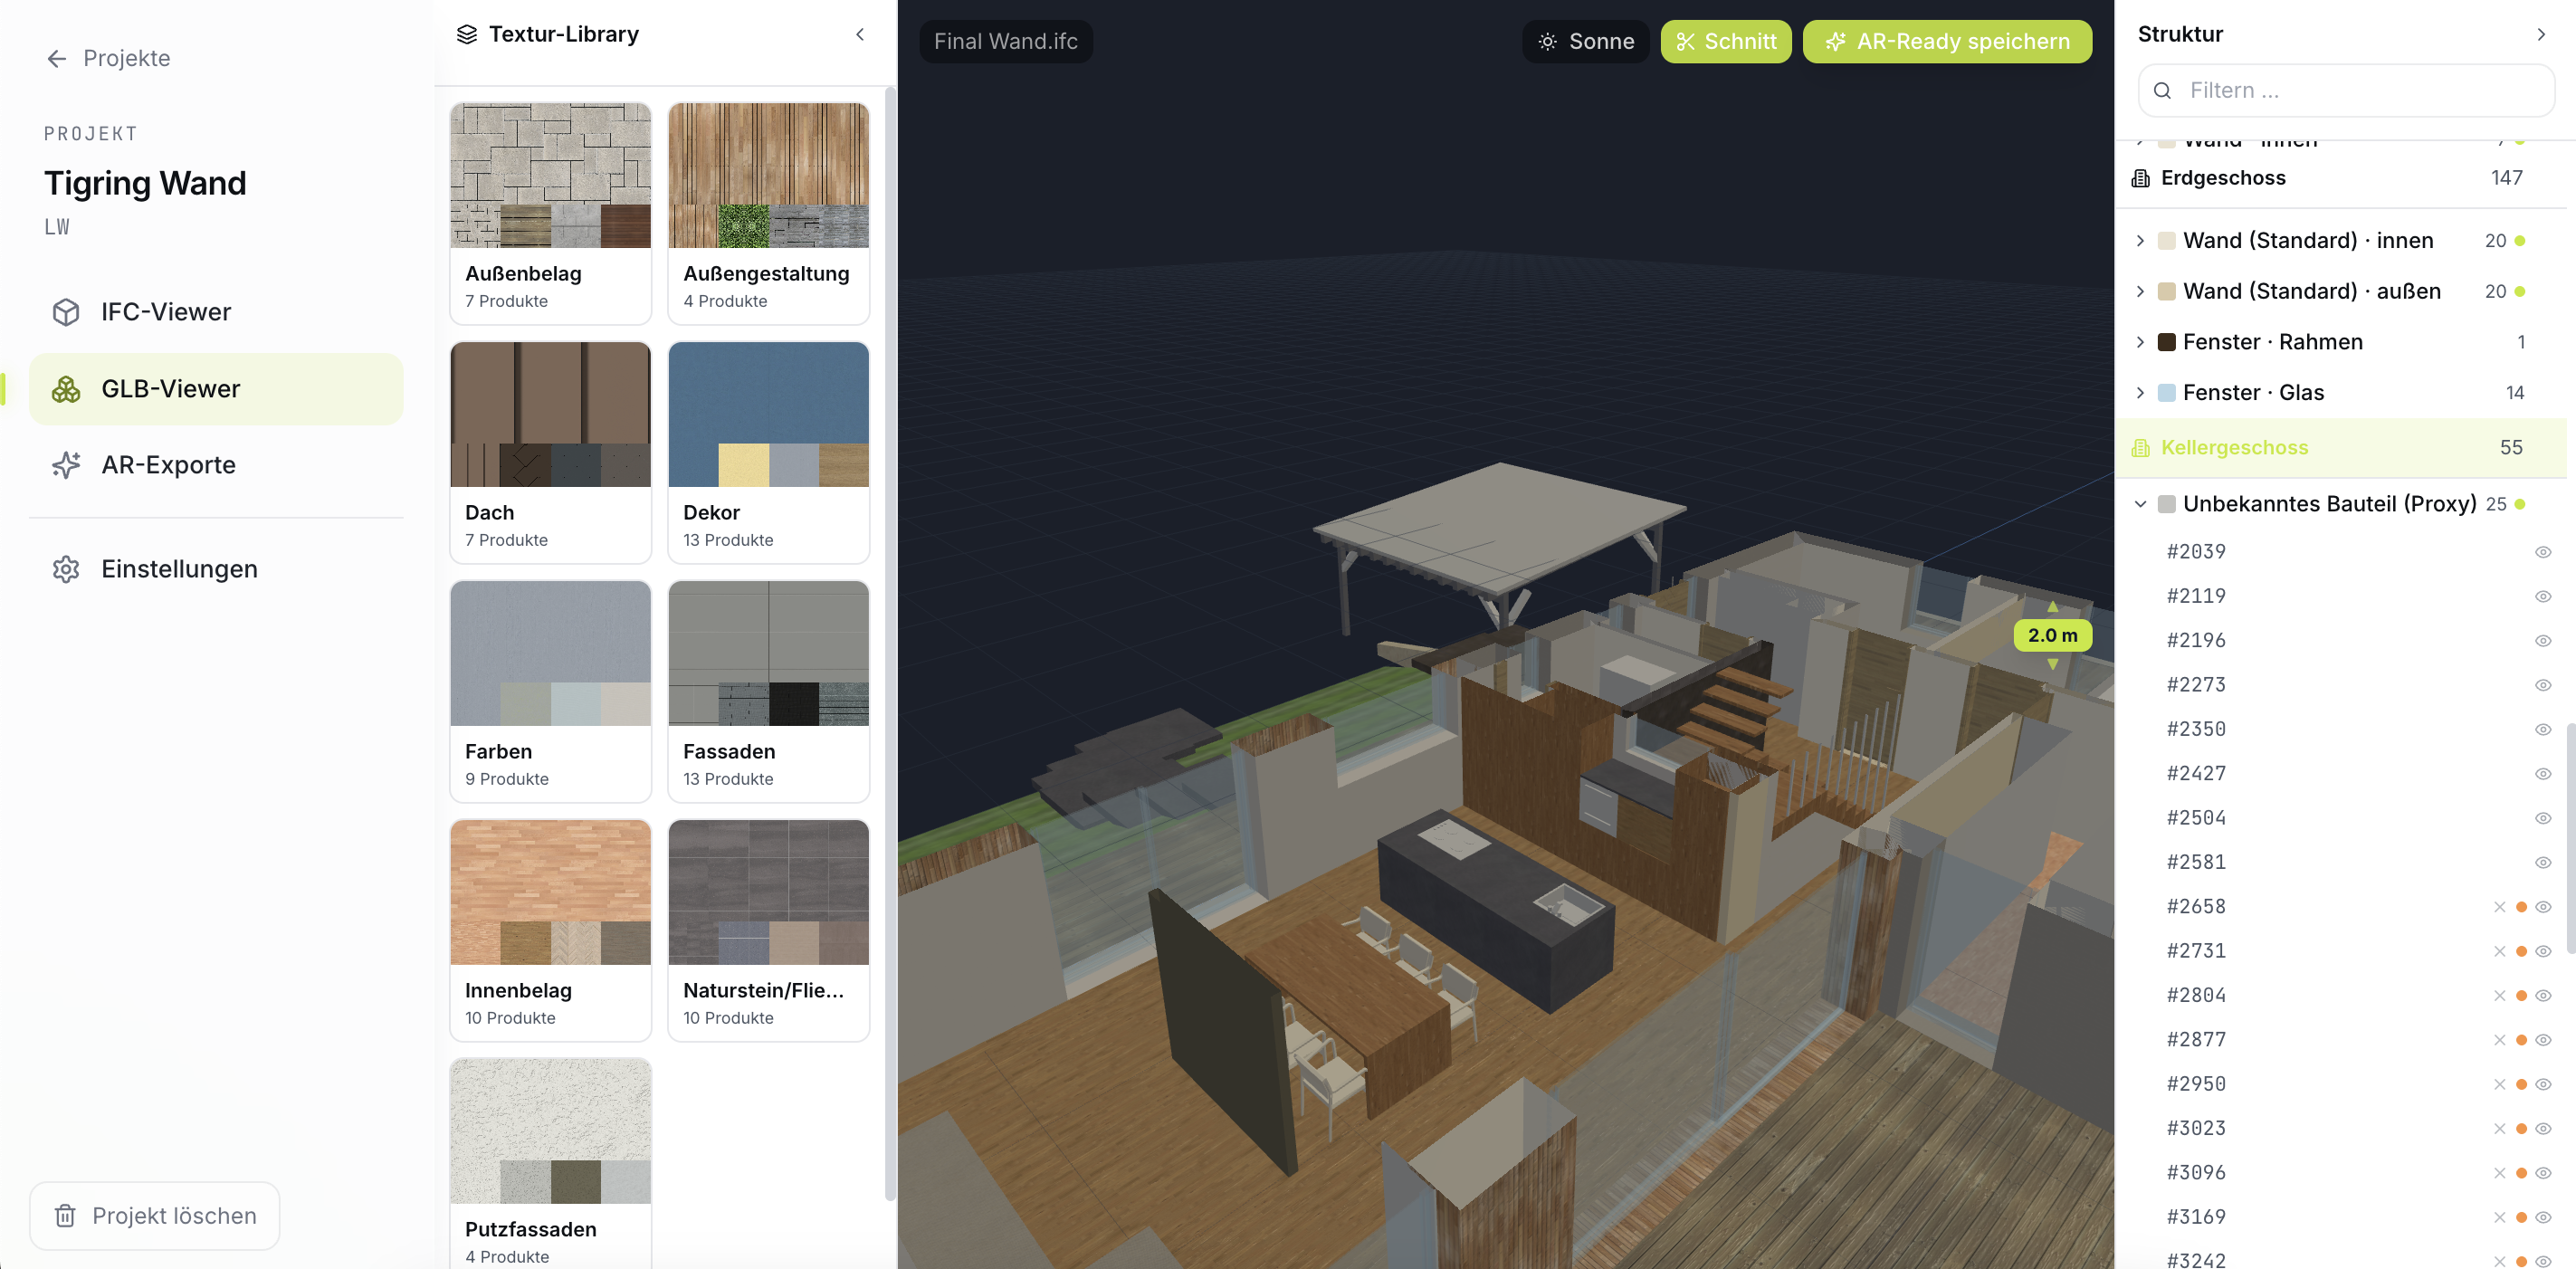
Task: Open the IFC-Viewer cube icon
Action: 66,312
